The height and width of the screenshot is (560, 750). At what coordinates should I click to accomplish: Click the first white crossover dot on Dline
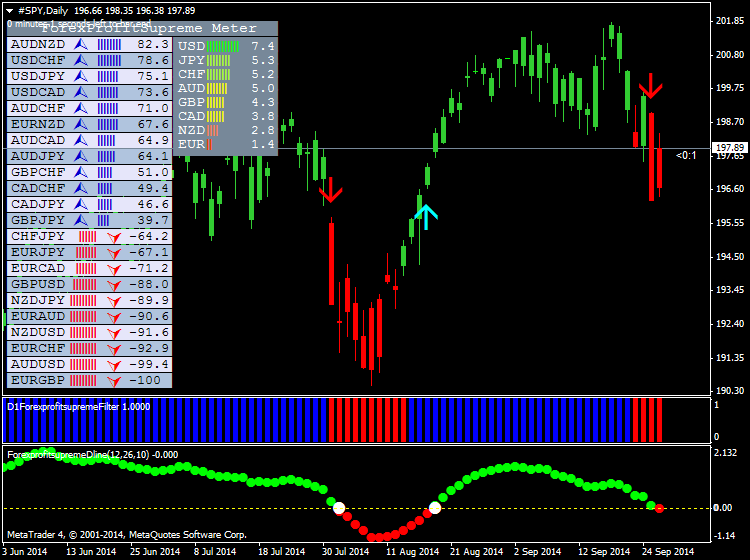click(338, 508)
